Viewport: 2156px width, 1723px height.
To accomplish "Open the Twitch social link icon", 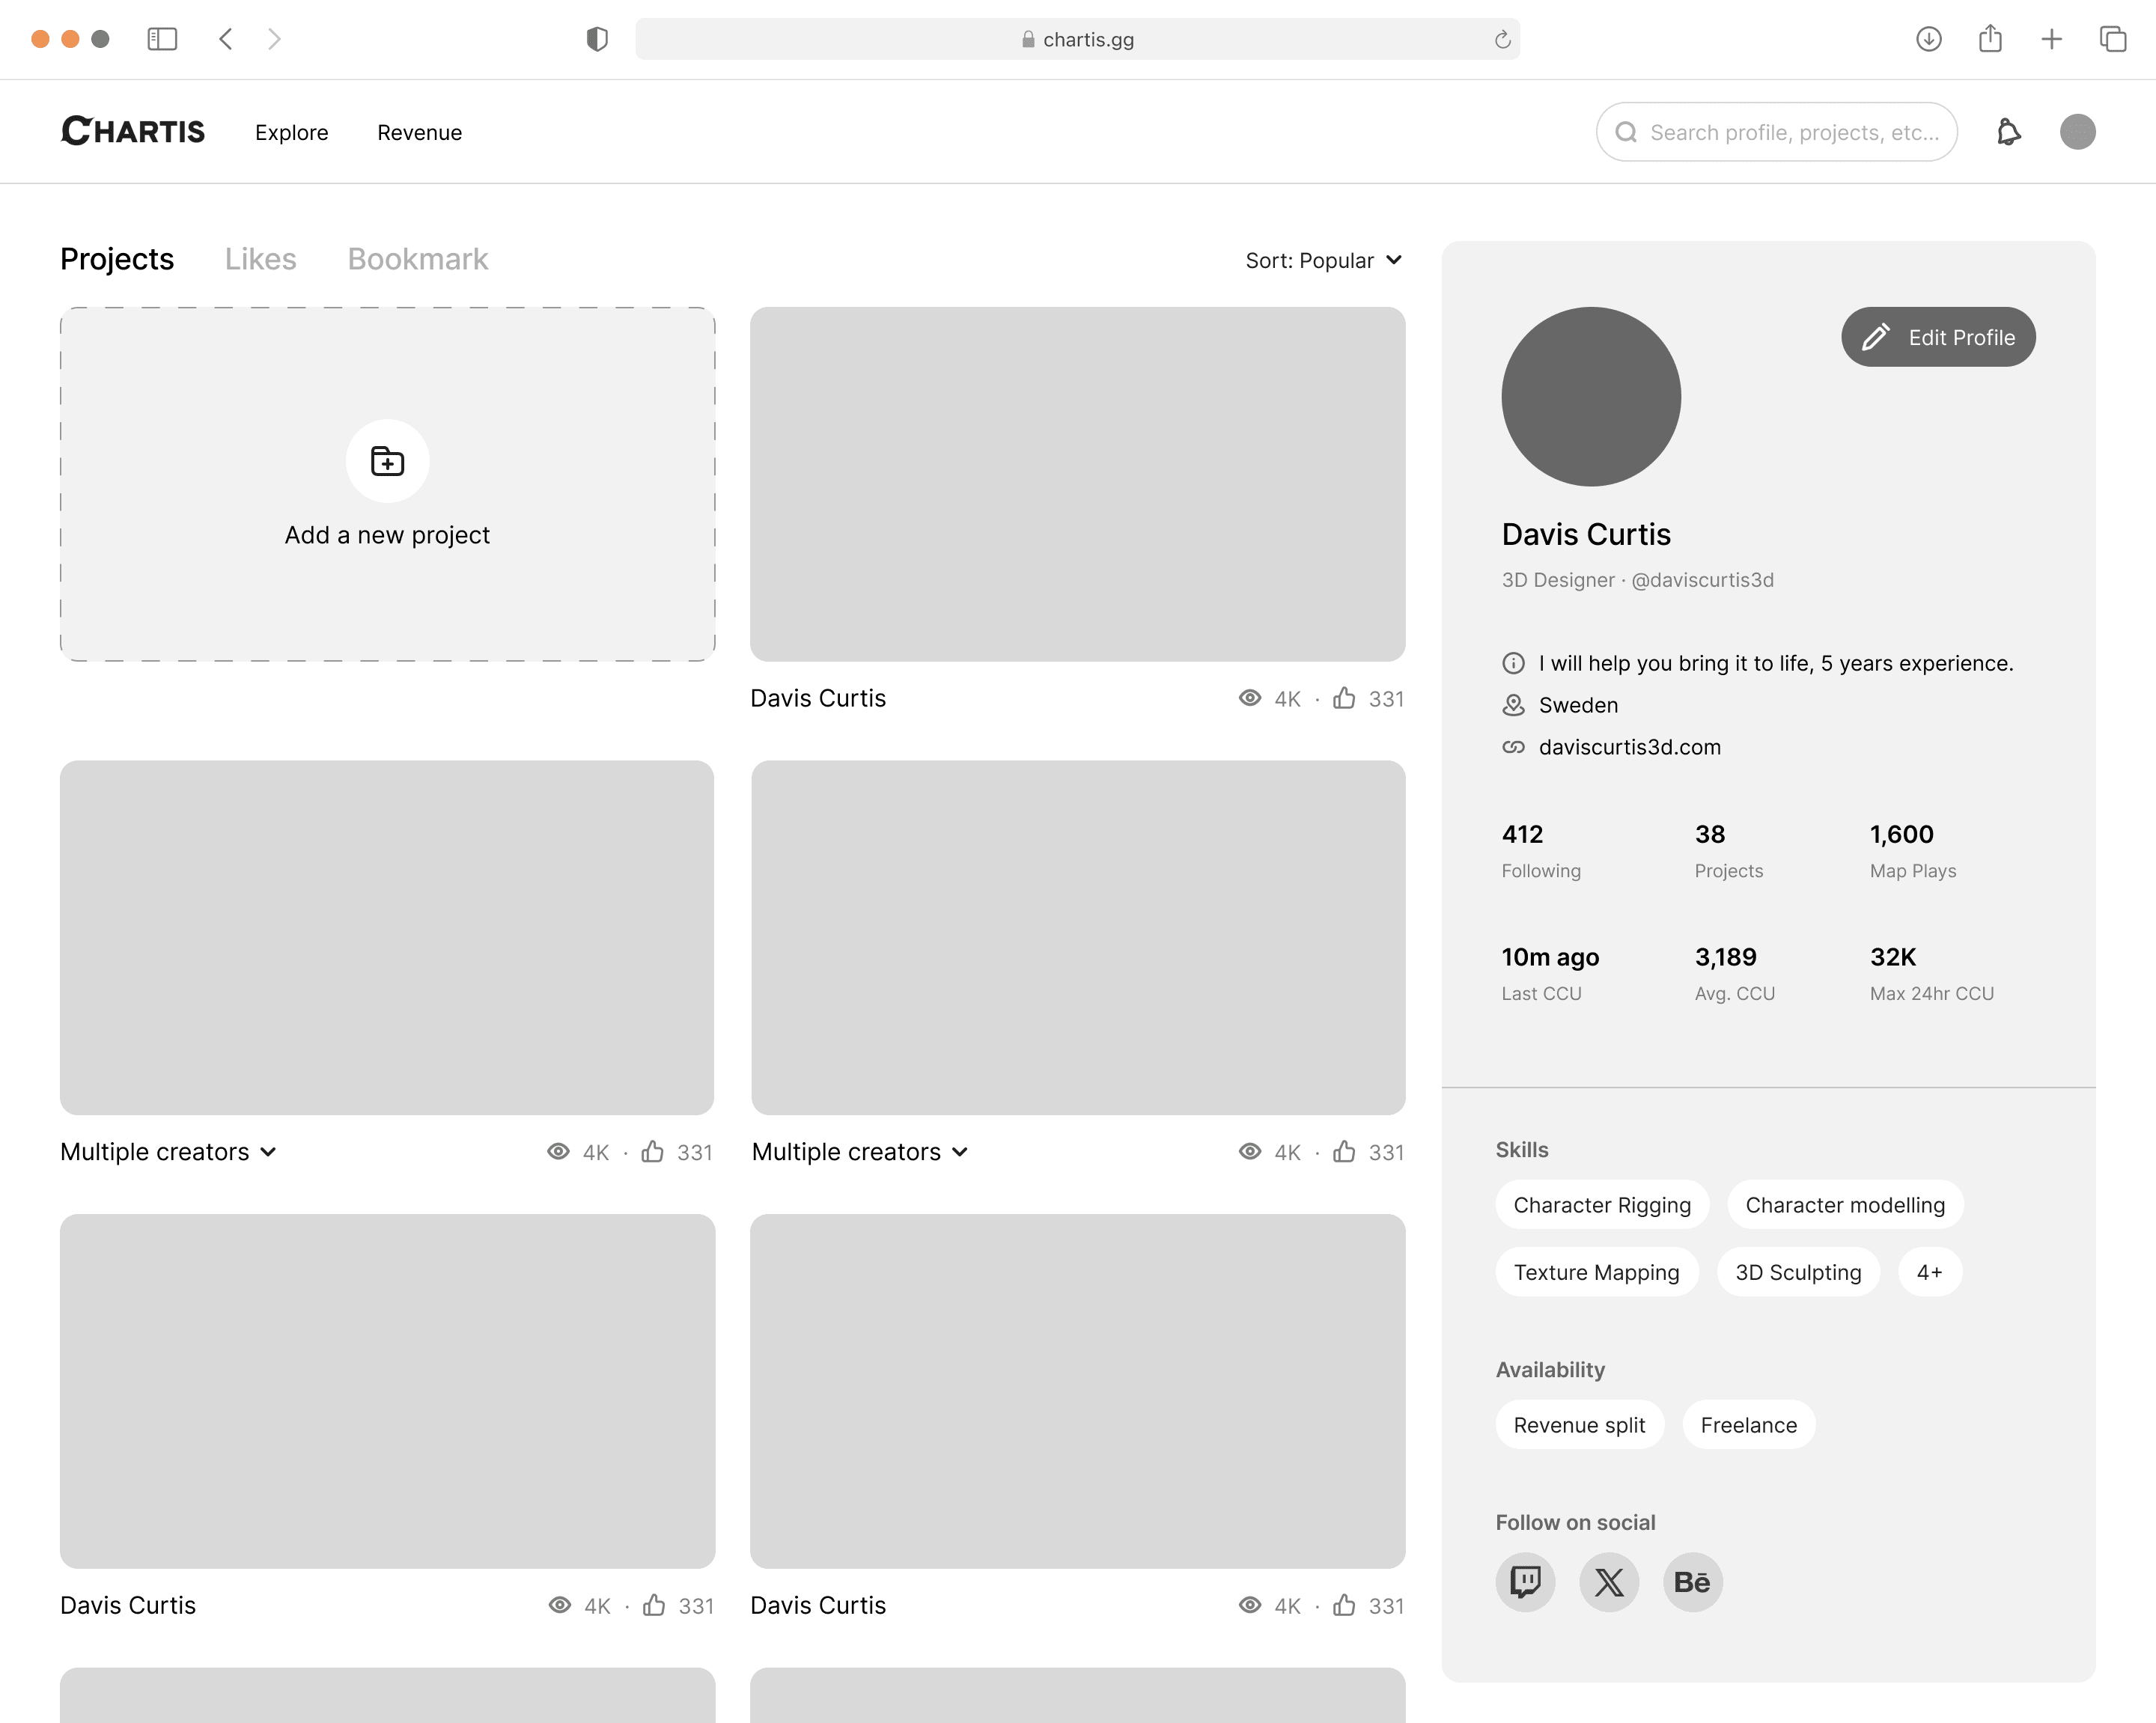I will tap(1525, 1581).
